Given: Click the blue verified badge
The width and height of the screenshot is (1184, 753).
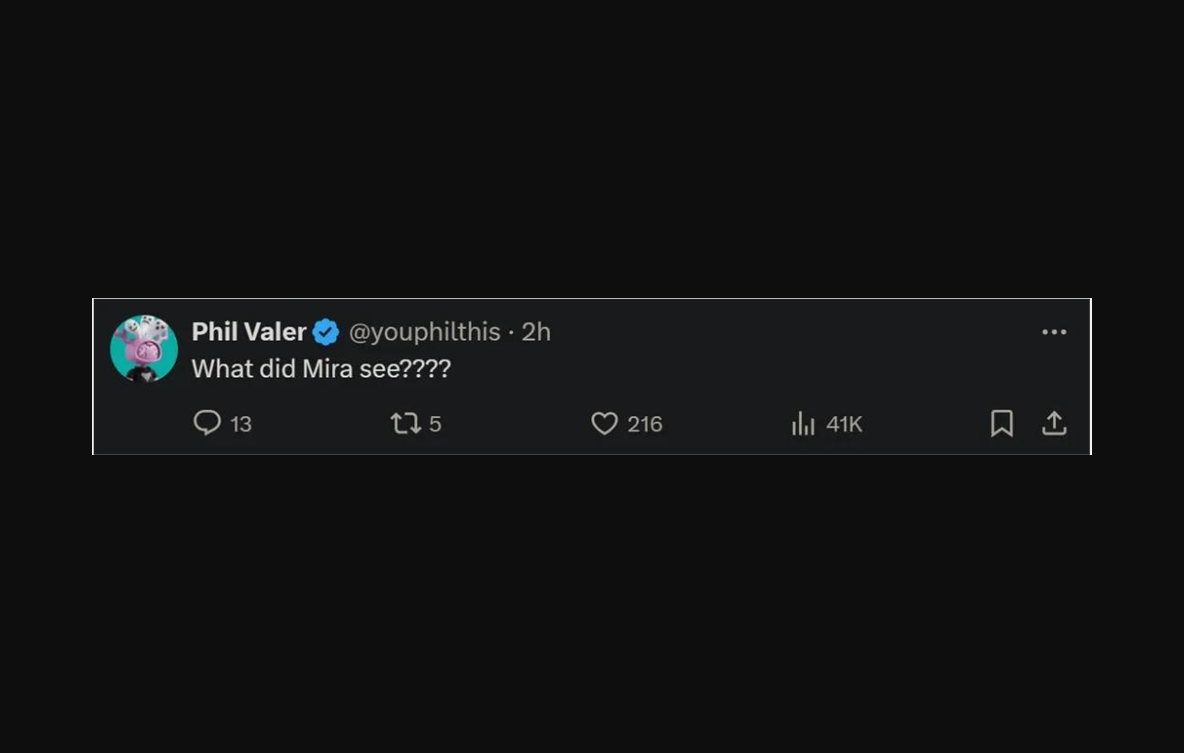Looking at the screenshot, I should 326,332.
